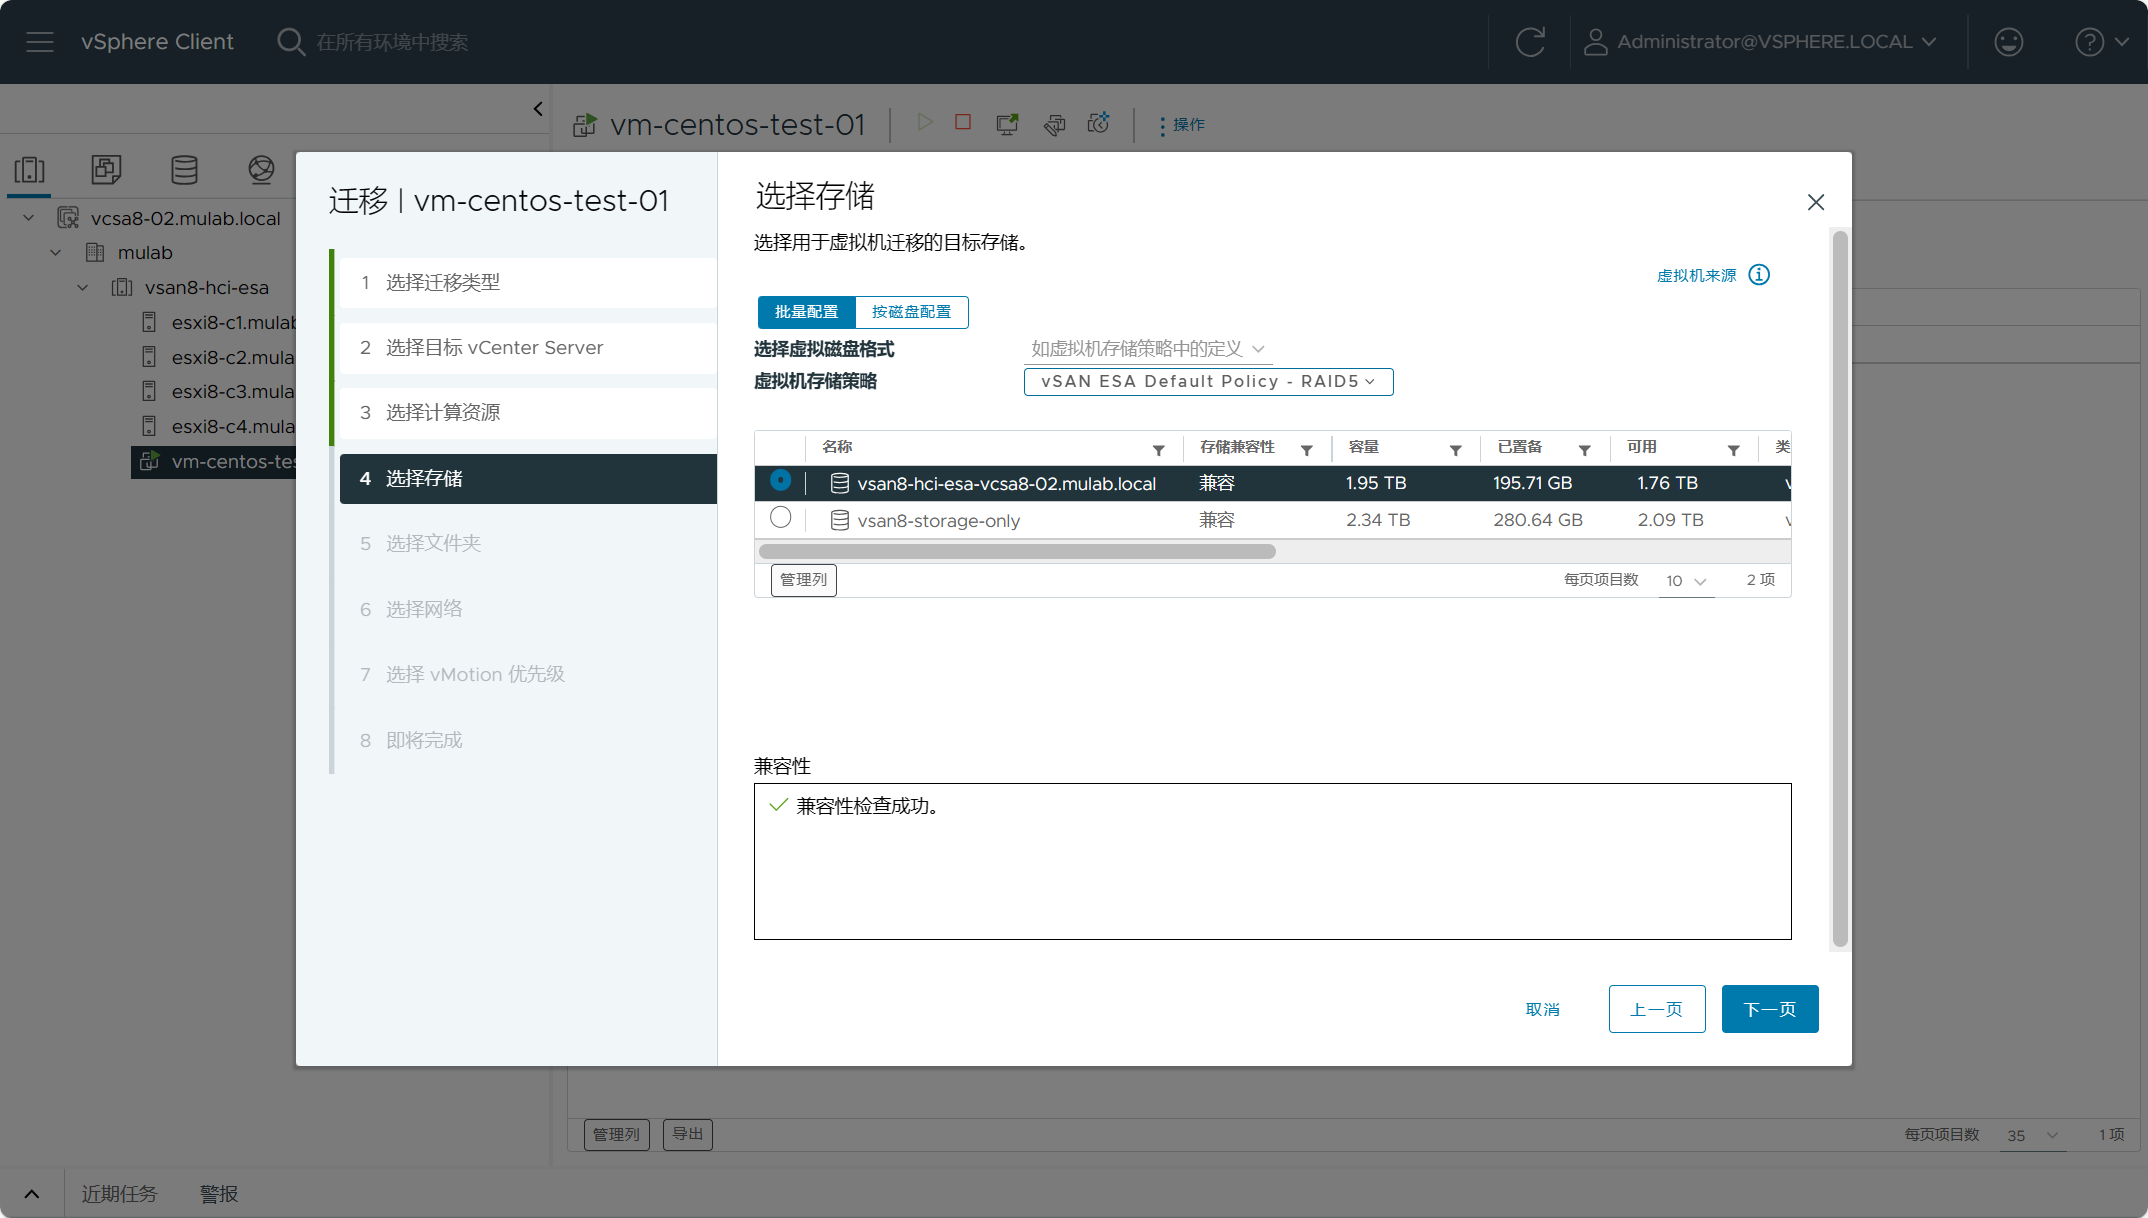This screenshot has height=1218, width=2148.
Task: Filter the 可用 column
Action: (x=1733, y=450)
